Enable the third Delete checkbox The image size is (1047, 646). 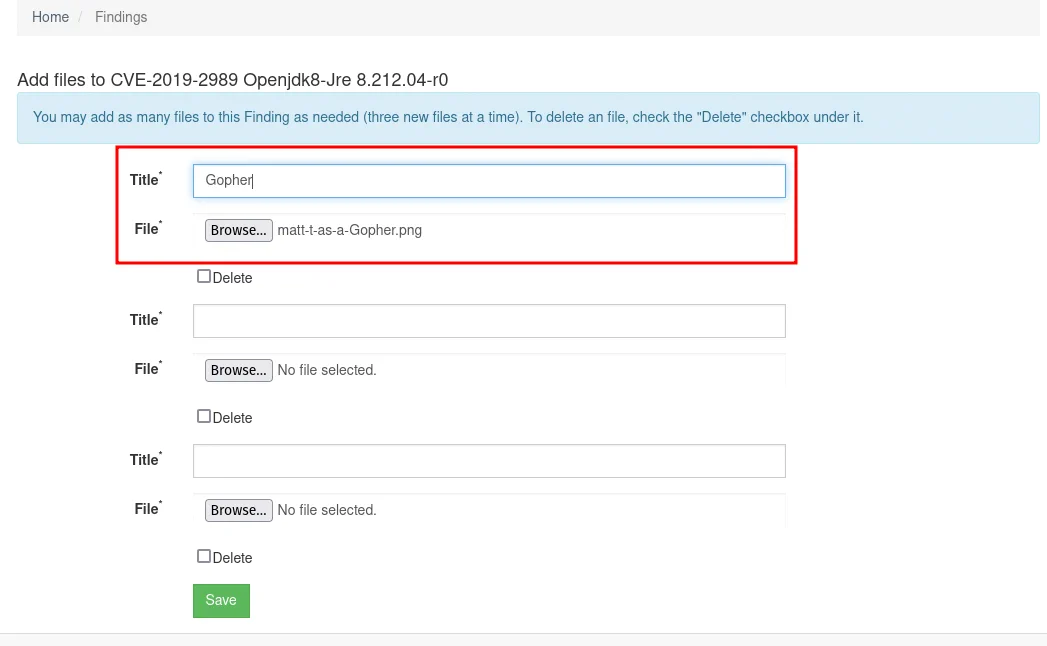tap(204, 557)
